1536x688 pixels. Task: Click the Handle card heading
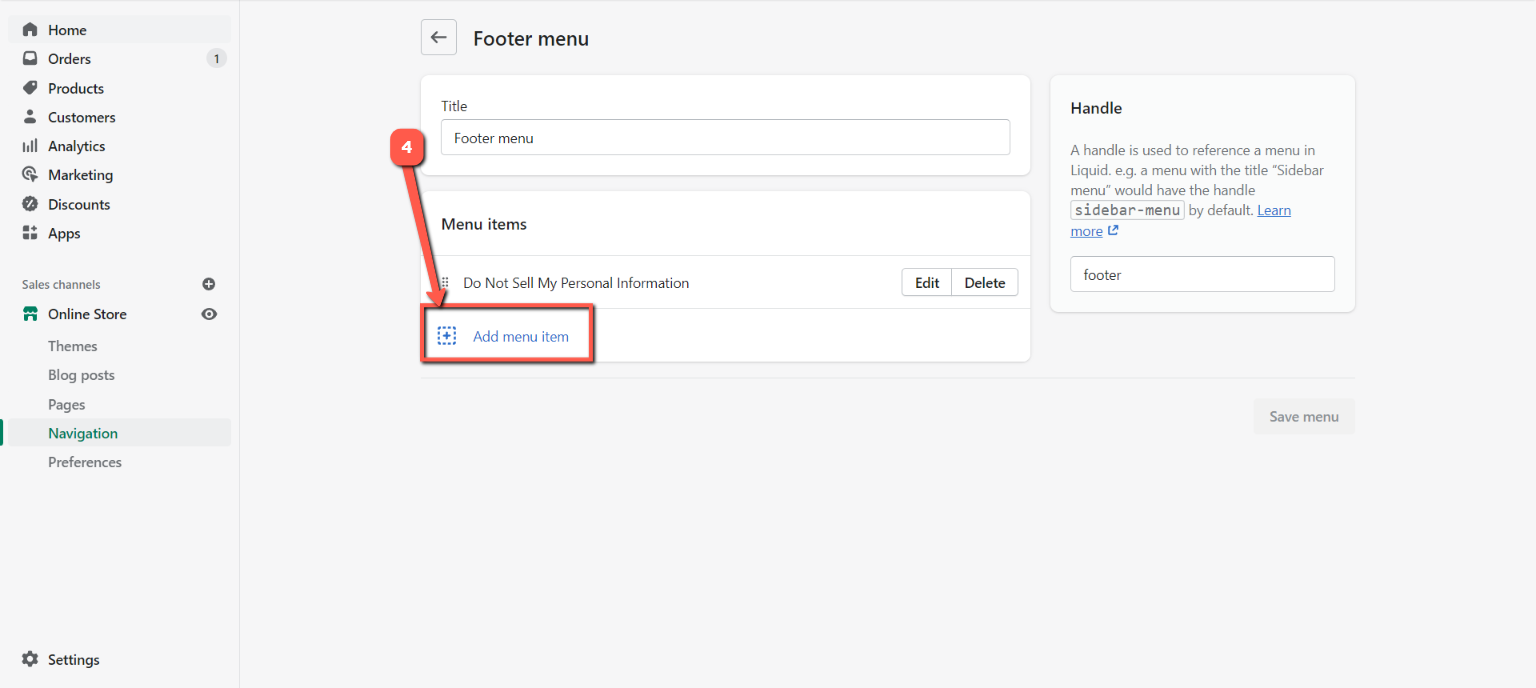1096,108
